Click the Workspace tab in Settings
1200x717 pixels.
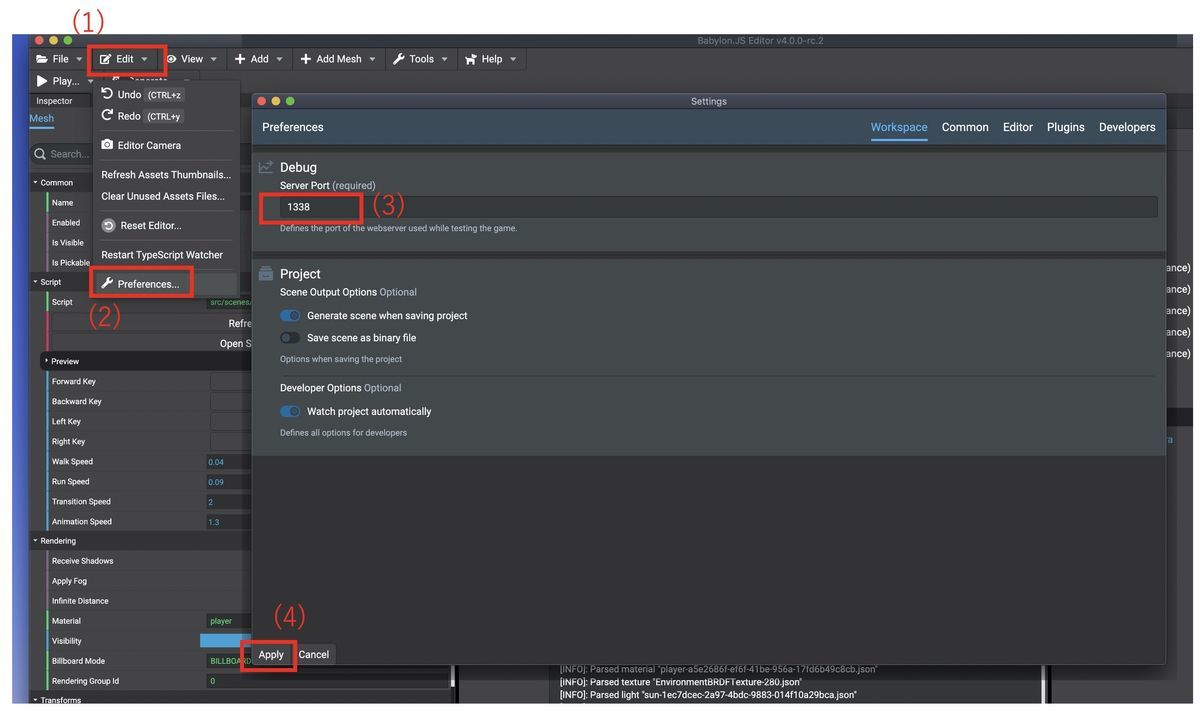(x=899, y=127)
